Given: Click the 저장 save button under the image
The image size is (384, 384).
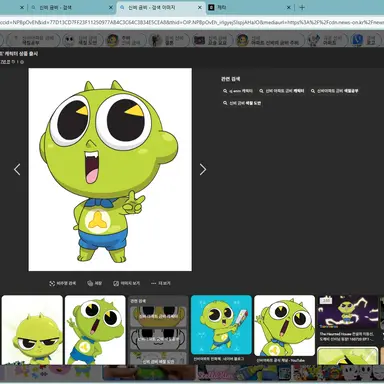Looking at the screenshot, I should pos(94,283).
